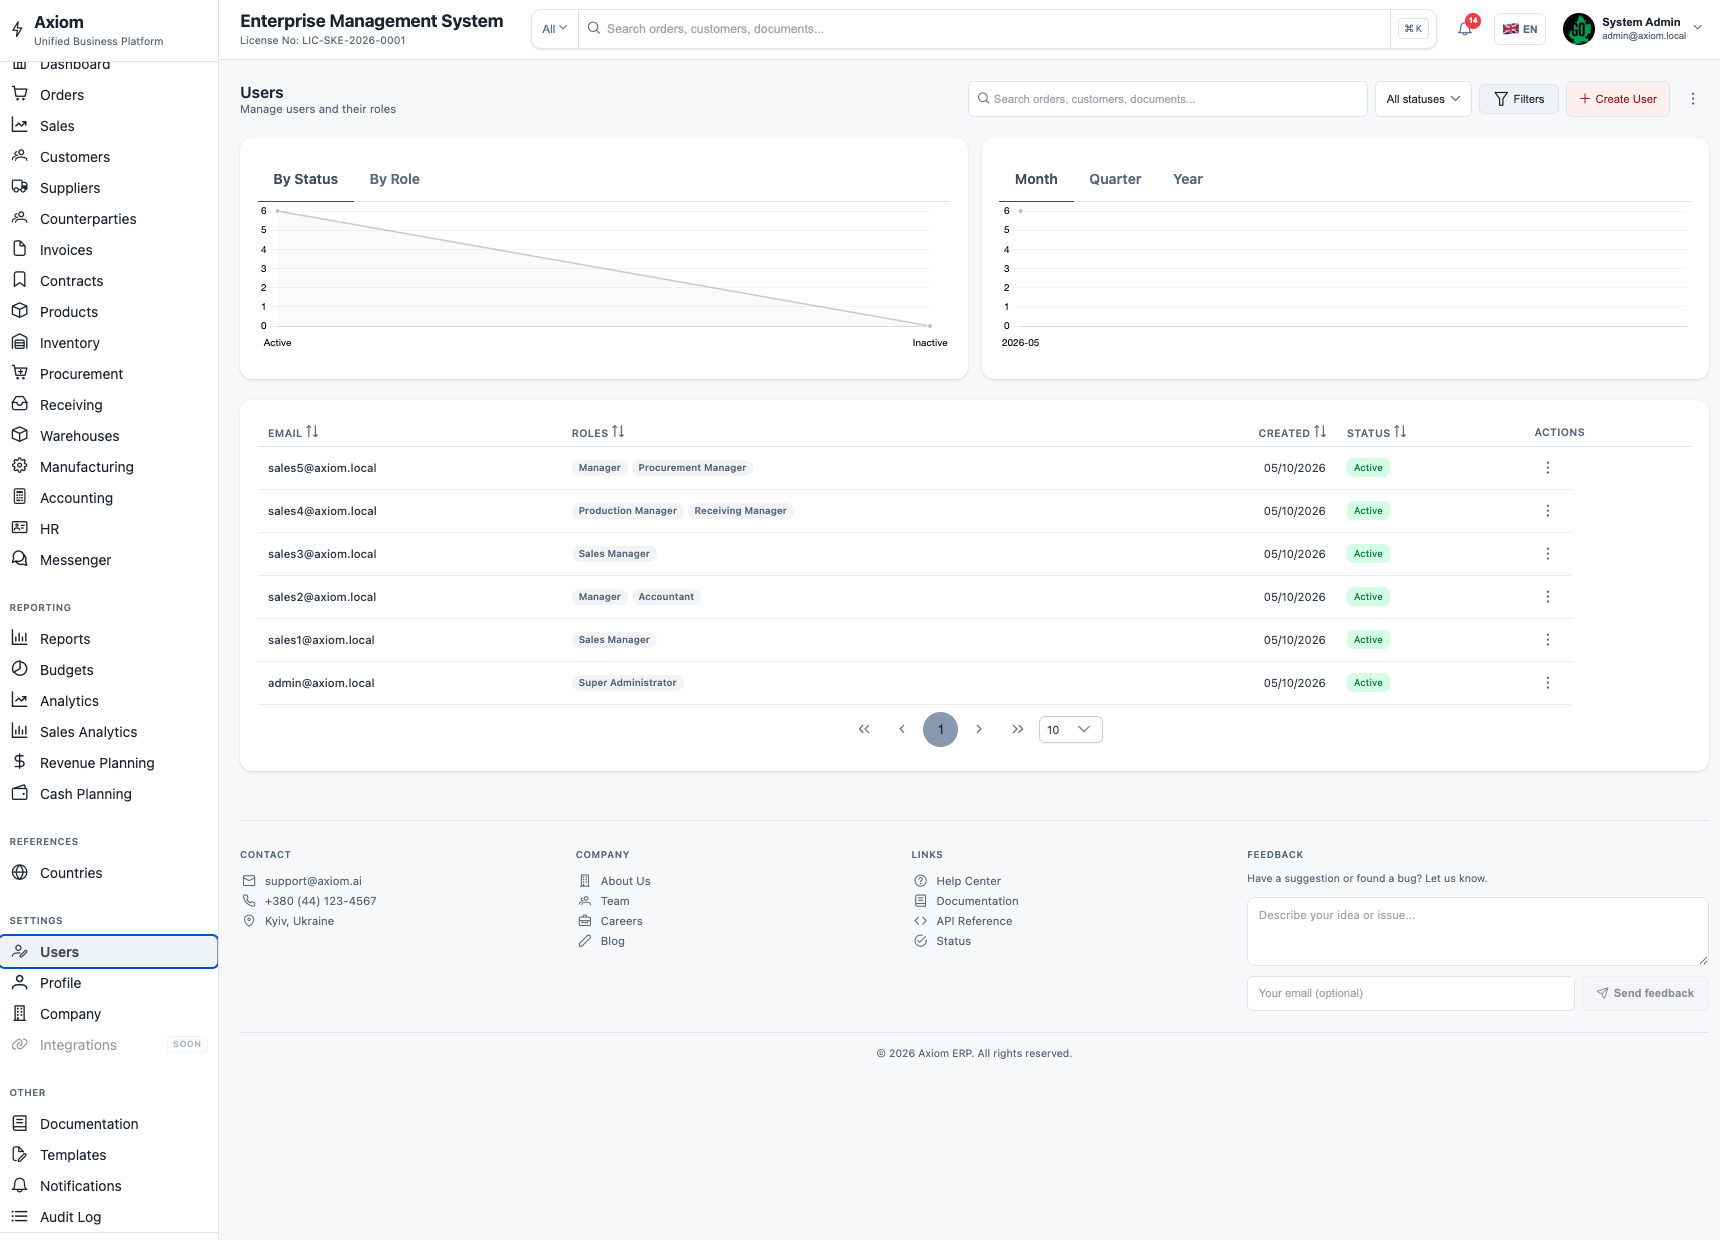
Task: Click the Procurement Manager role badge
Action: click(x=692, y=468)
